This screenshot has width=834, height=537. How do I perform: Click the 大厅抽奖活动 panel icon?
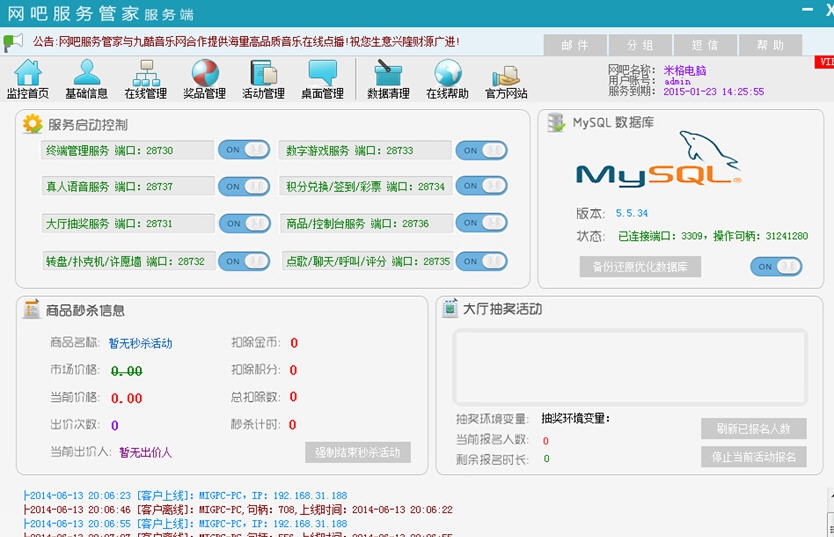(x=449, y=308)
